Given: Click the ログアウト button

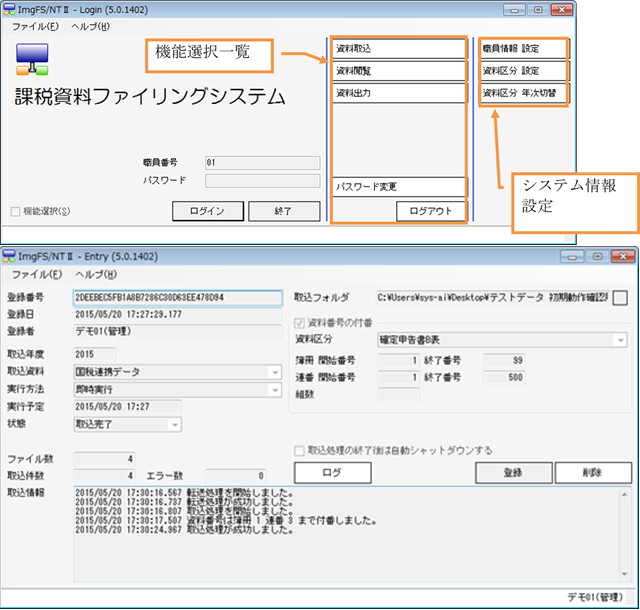Looking at the screenshot, I should (431, 211).
